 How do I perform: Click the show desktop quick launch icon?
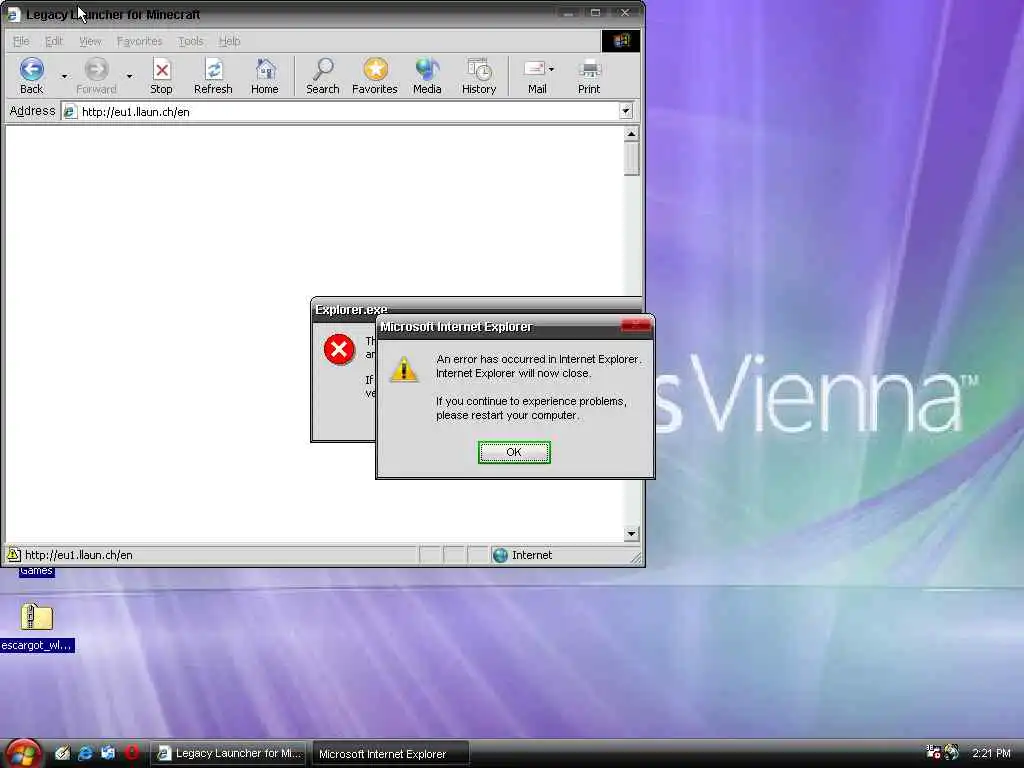pyautogui.click(x=63, y=753)
